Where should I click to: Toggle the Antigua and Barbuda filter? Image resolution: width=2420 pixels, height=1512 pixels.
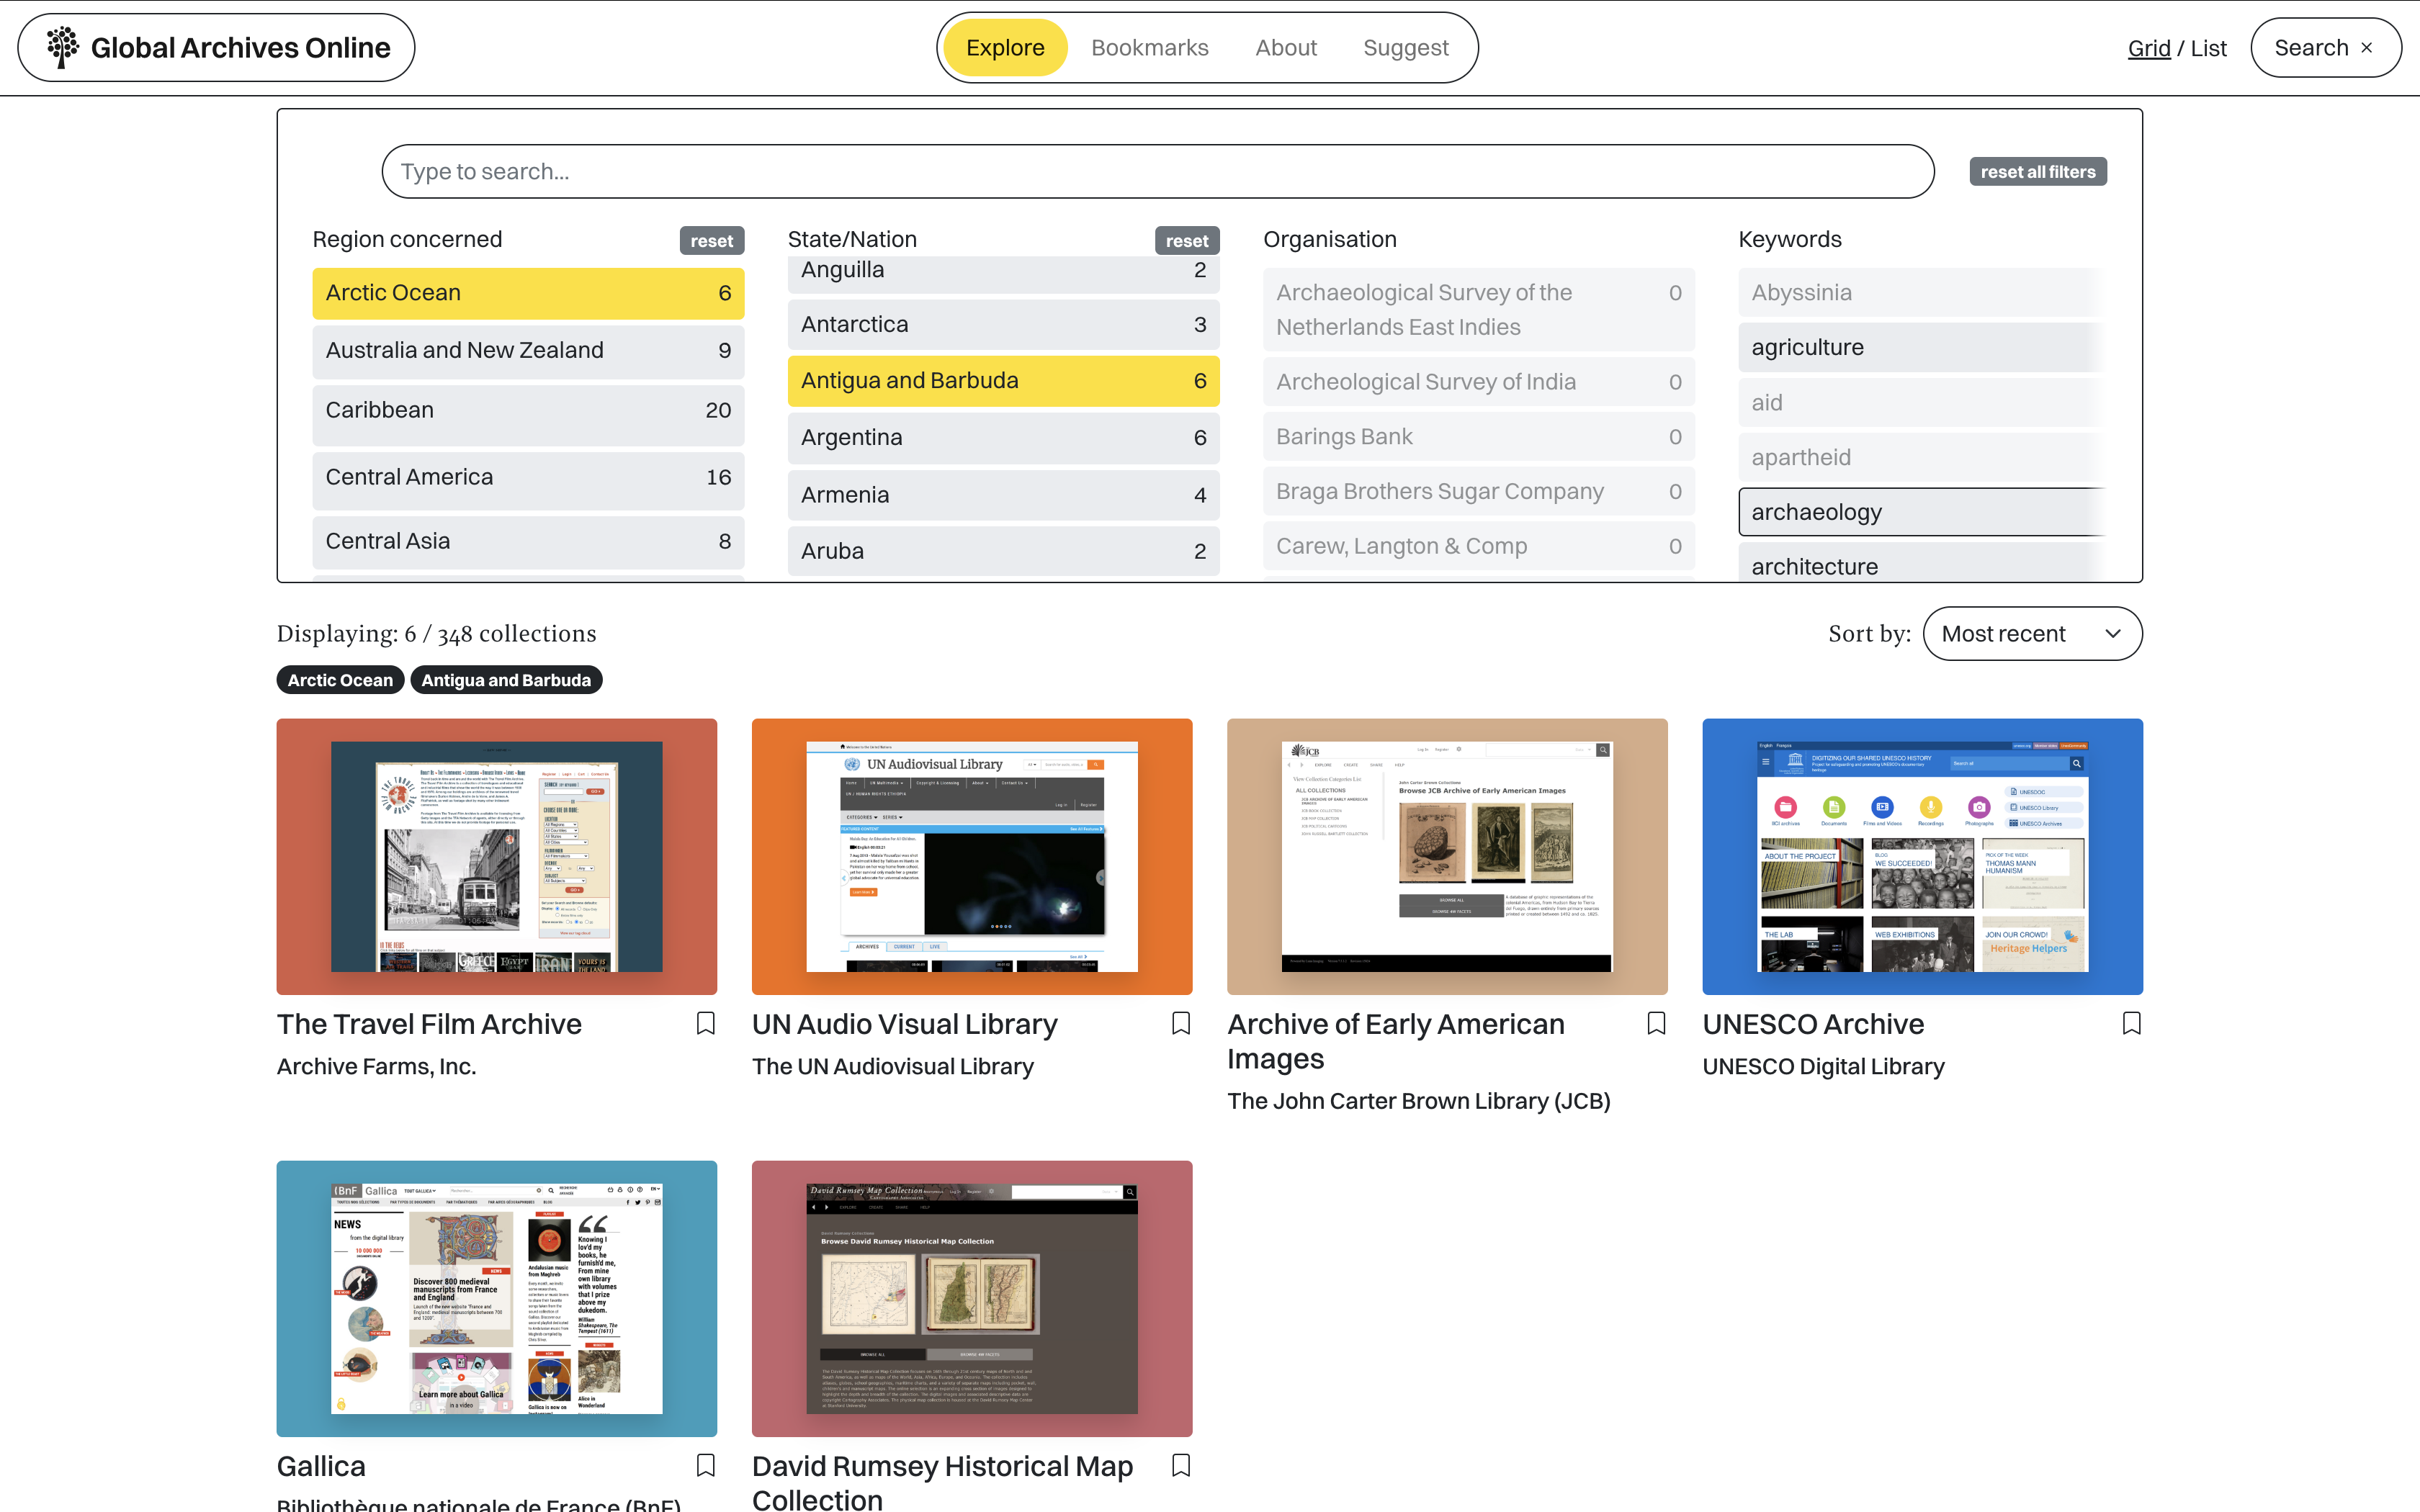click(x=1003, y=381)
